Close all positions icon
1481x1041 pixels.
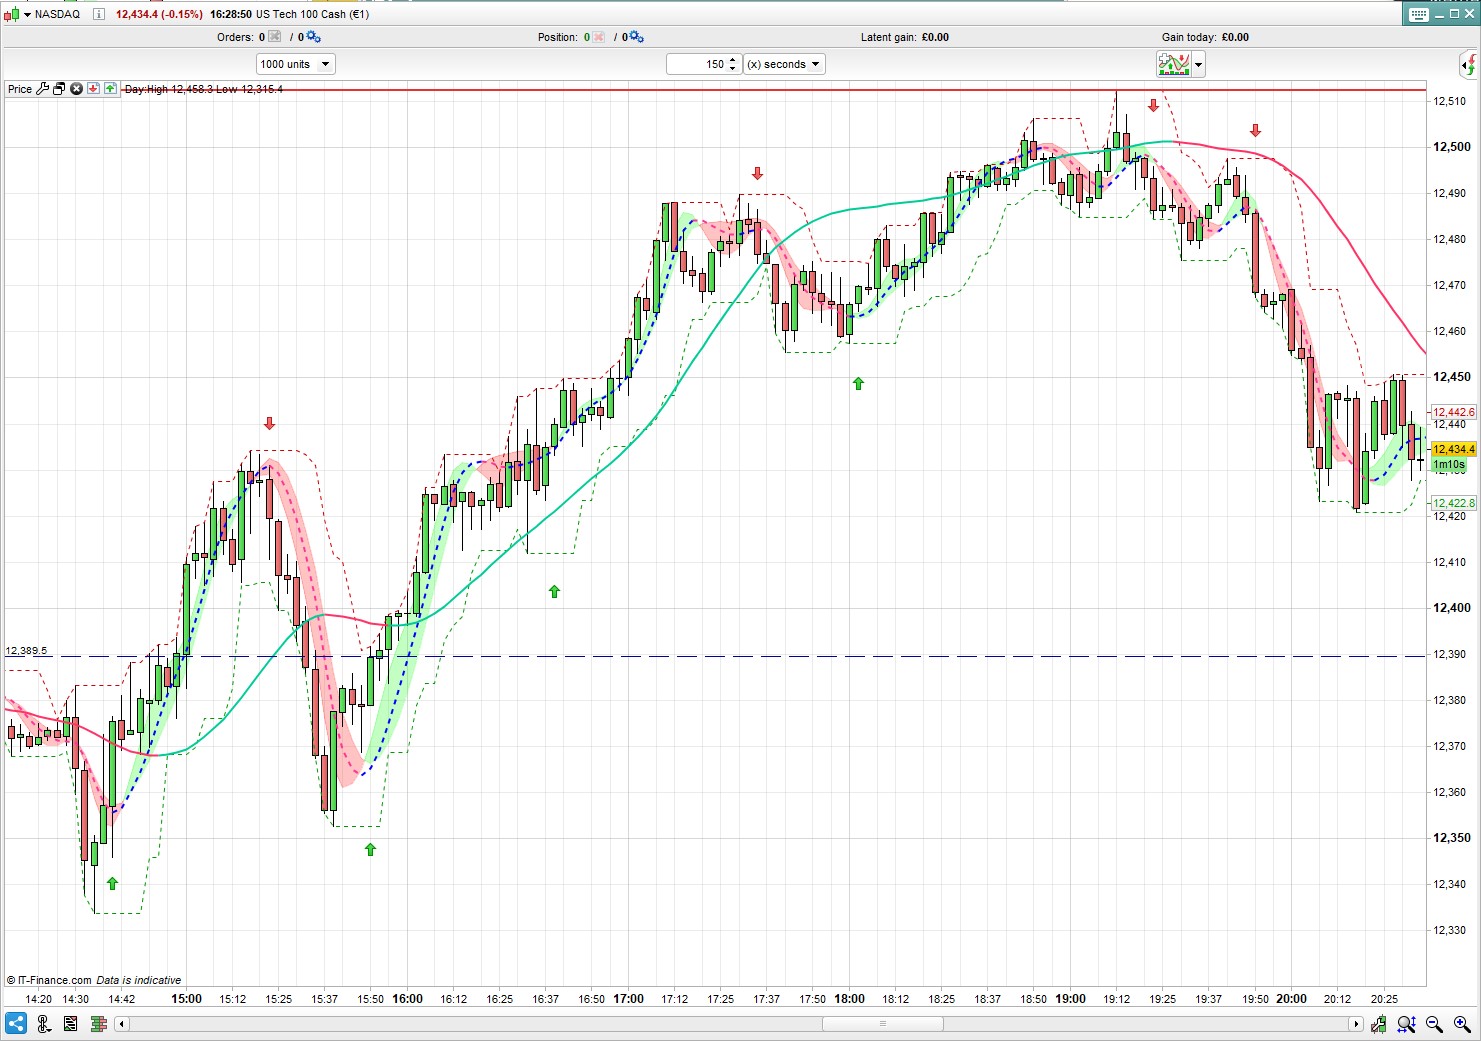598,37
